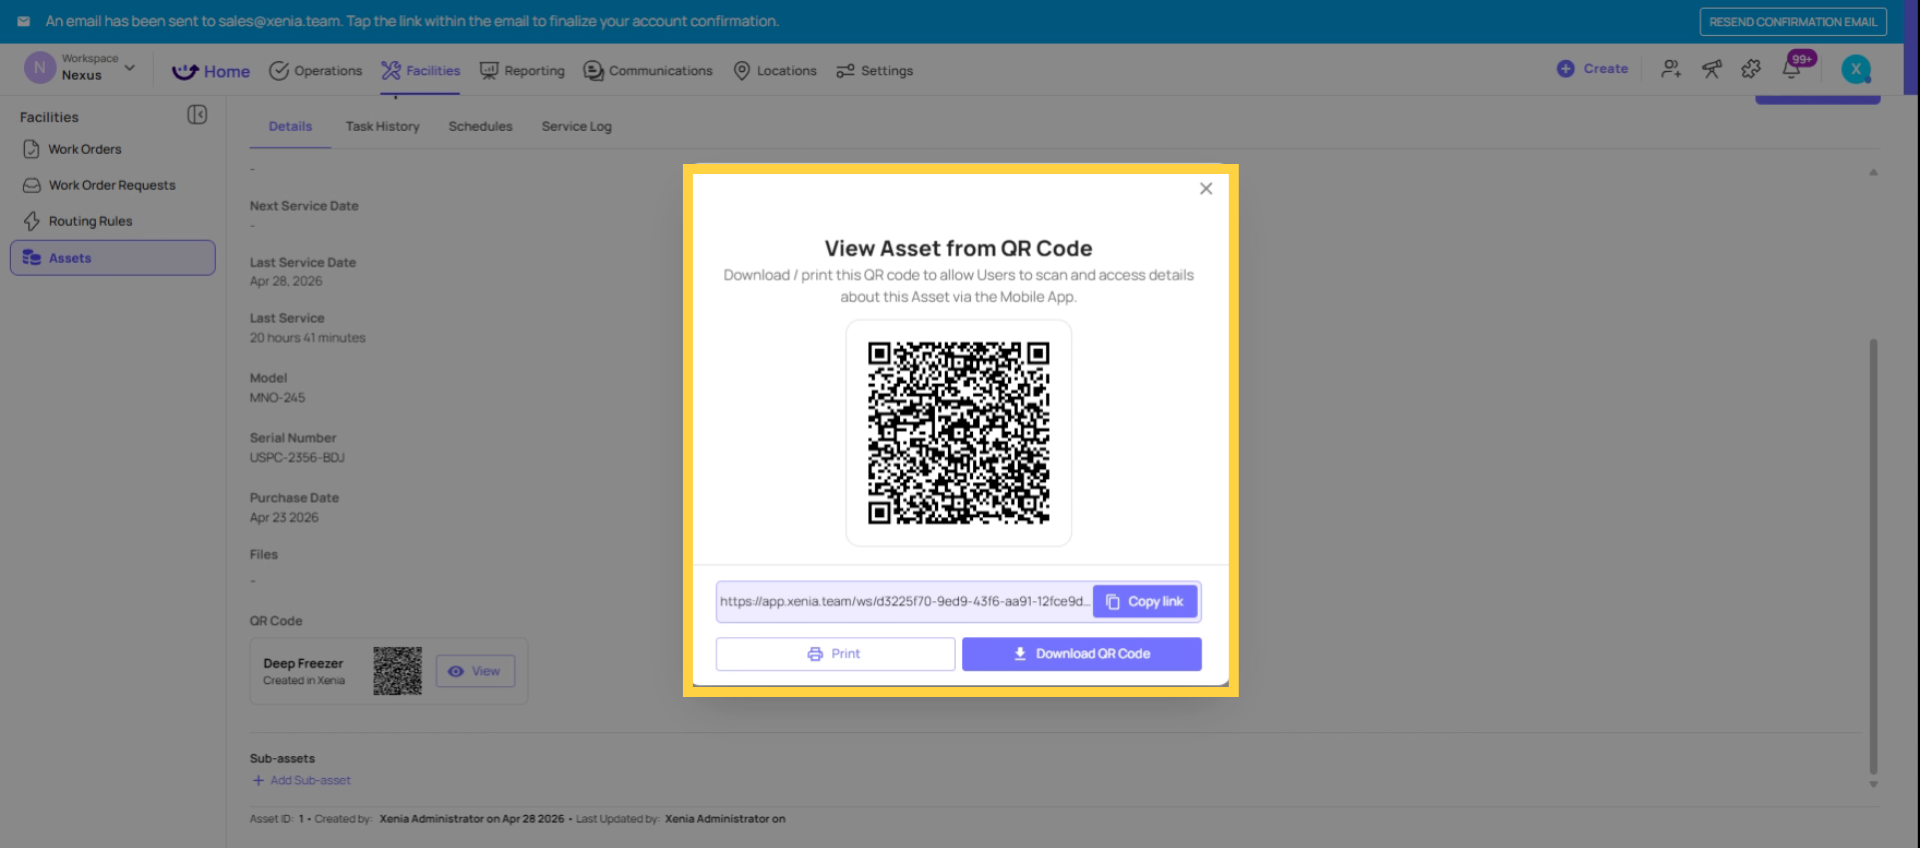Click the 20 hours 41 minutes value
This screenshot has height=848, width=1920.
pyautogui.click(x=307, y=338)
